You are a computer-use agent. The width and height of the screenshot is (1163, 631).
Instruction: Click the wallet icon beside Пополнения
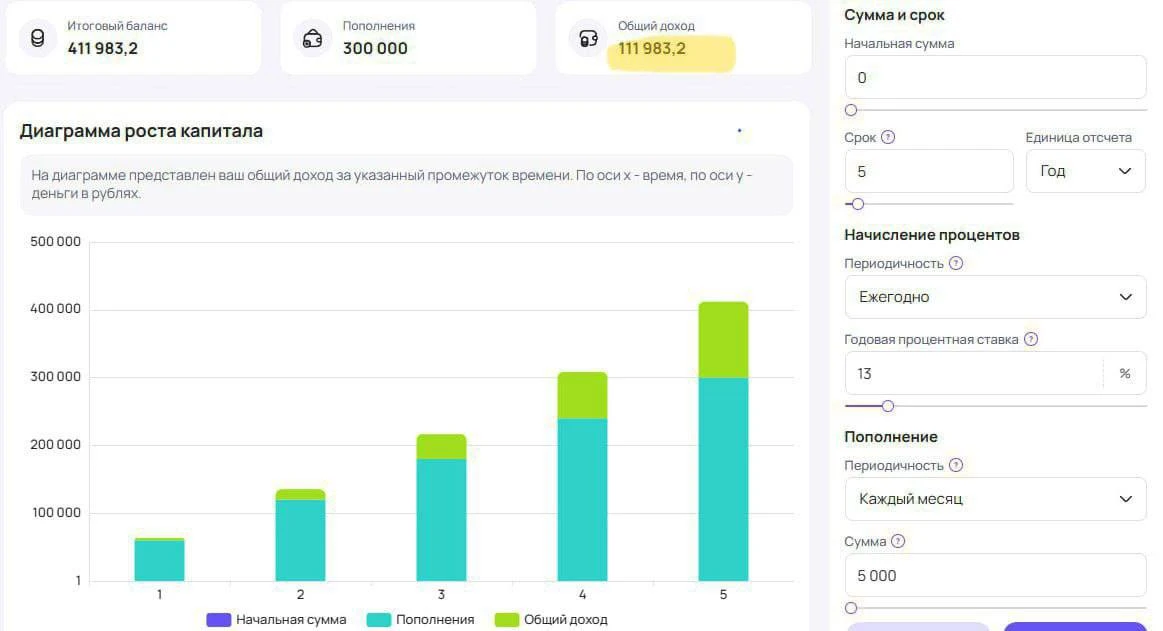(x=312, y=38)
